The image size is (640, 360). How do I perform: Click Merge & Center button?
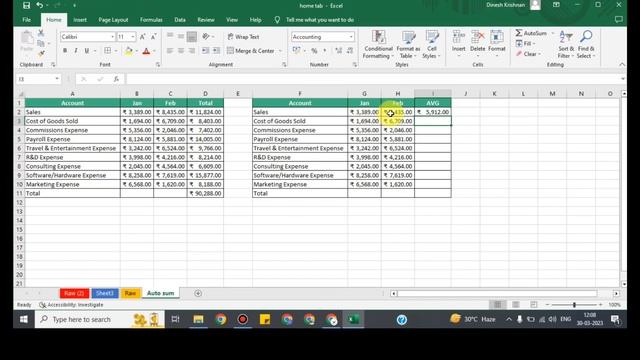[251, 51]
